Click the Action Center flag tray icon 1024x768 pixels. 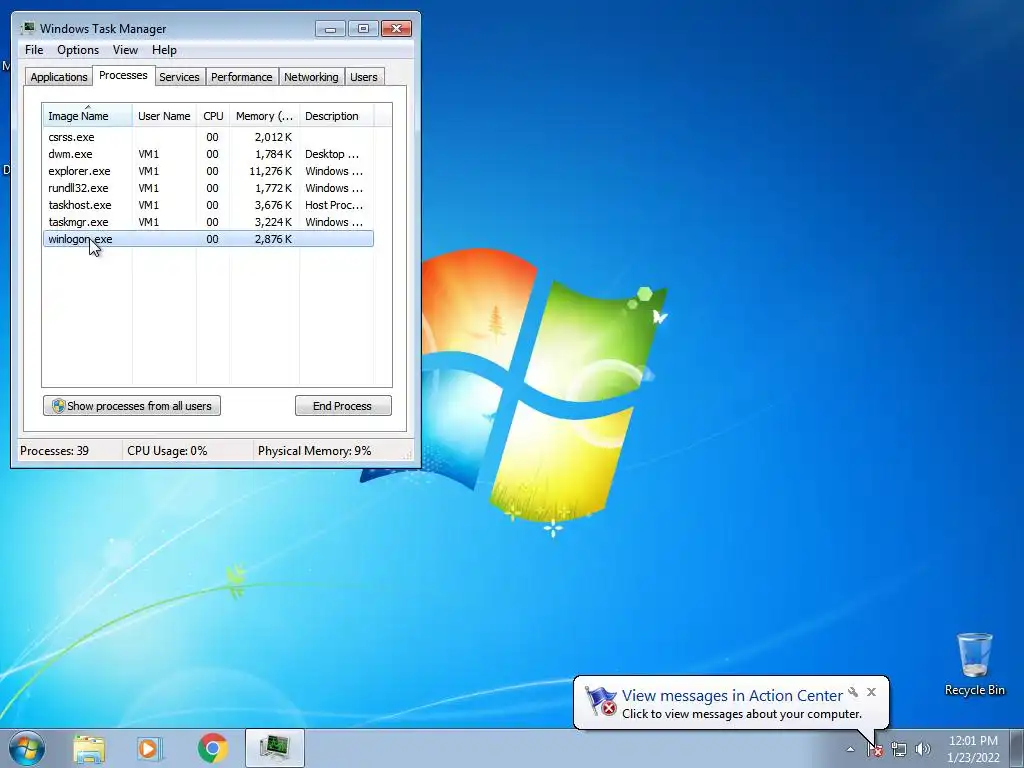(875, 749)
